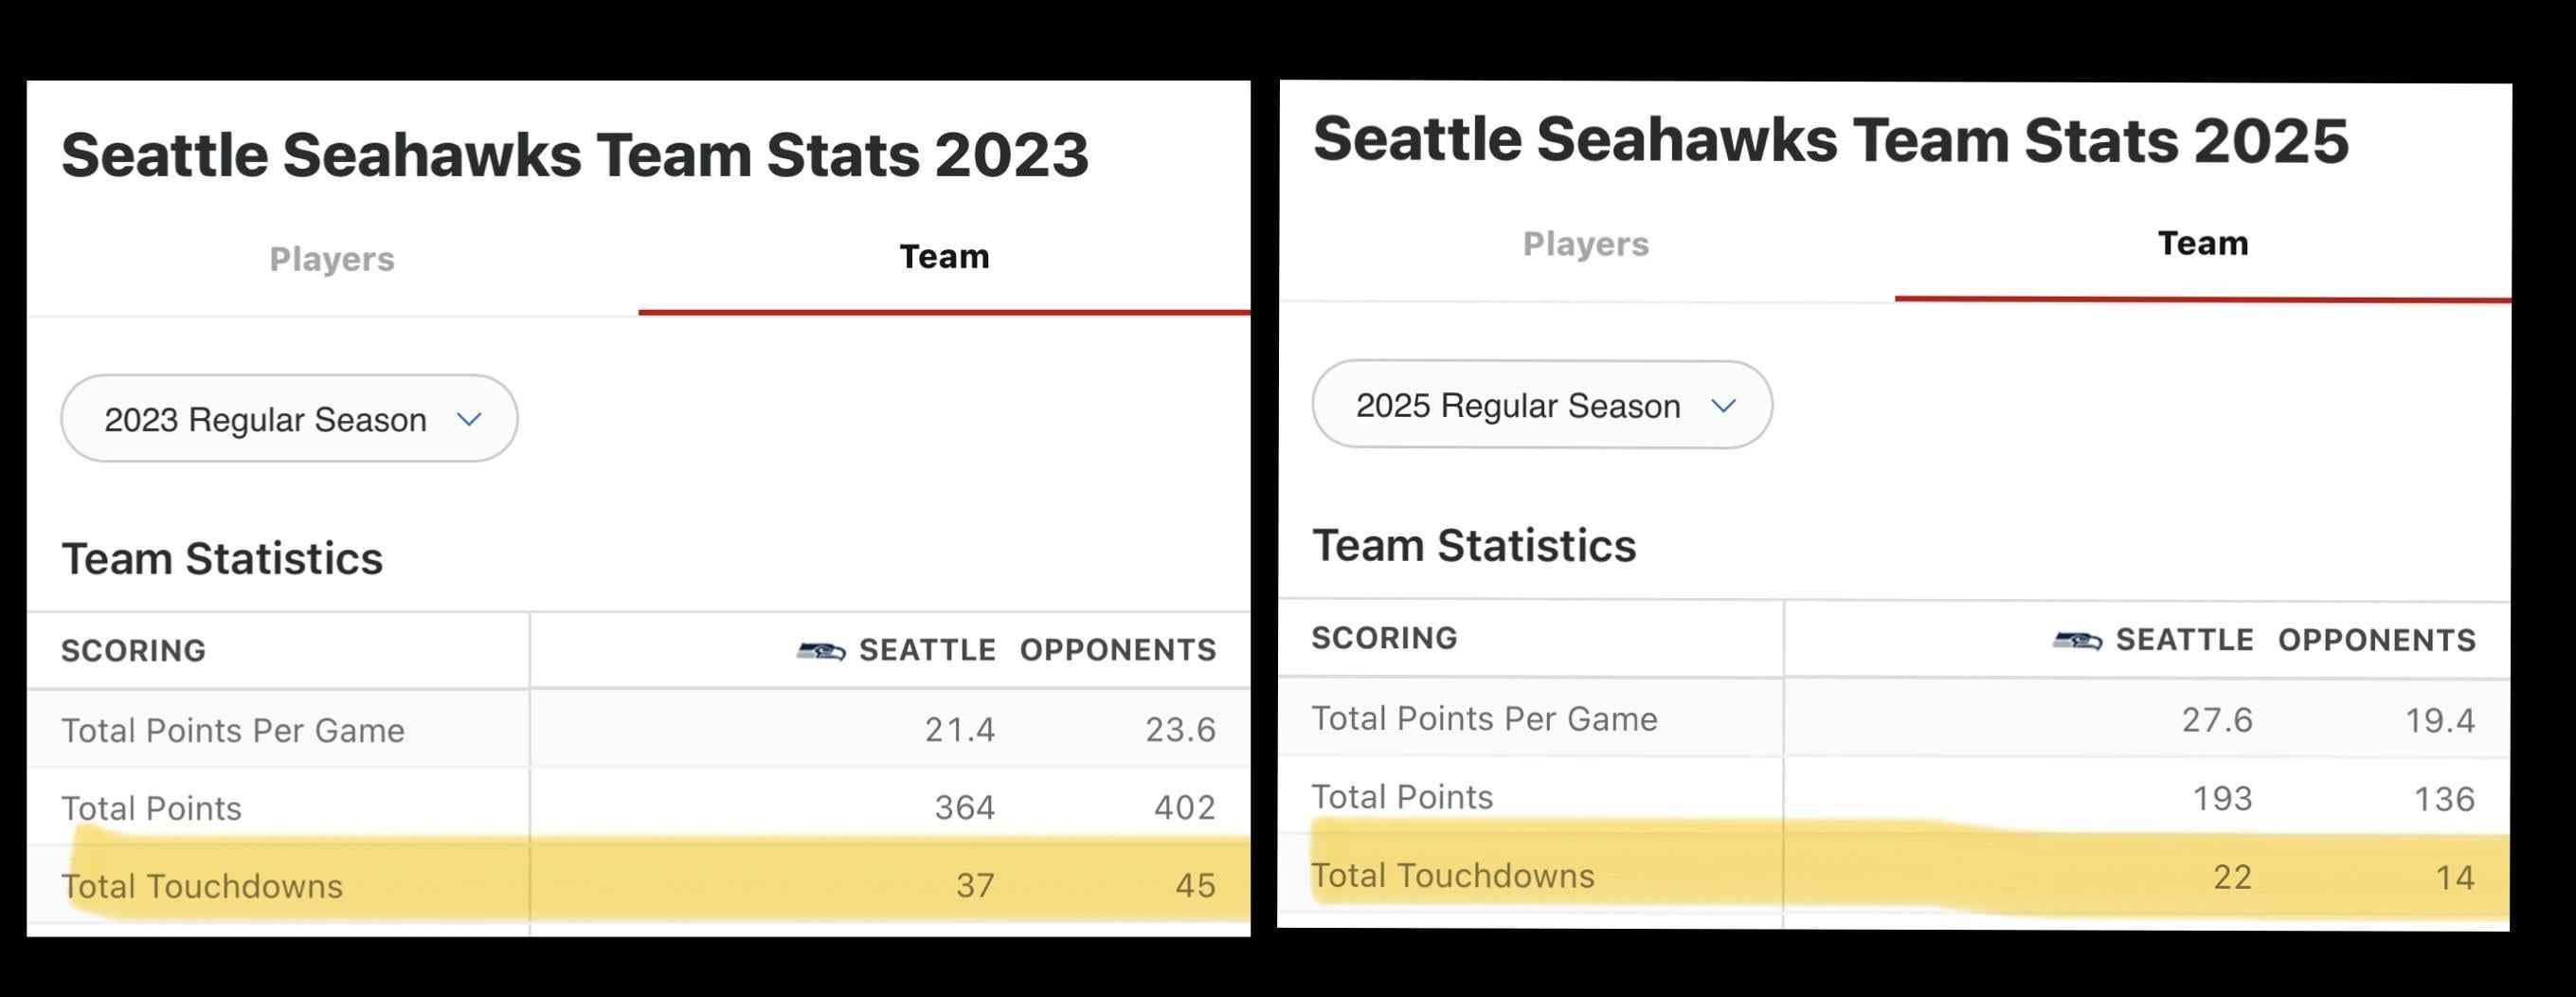Image resolution: width=2576 pixels, height=997 pixels.
Task: Click the OPPONENTS column header in 2023 table
Action: click(1117, 650)
